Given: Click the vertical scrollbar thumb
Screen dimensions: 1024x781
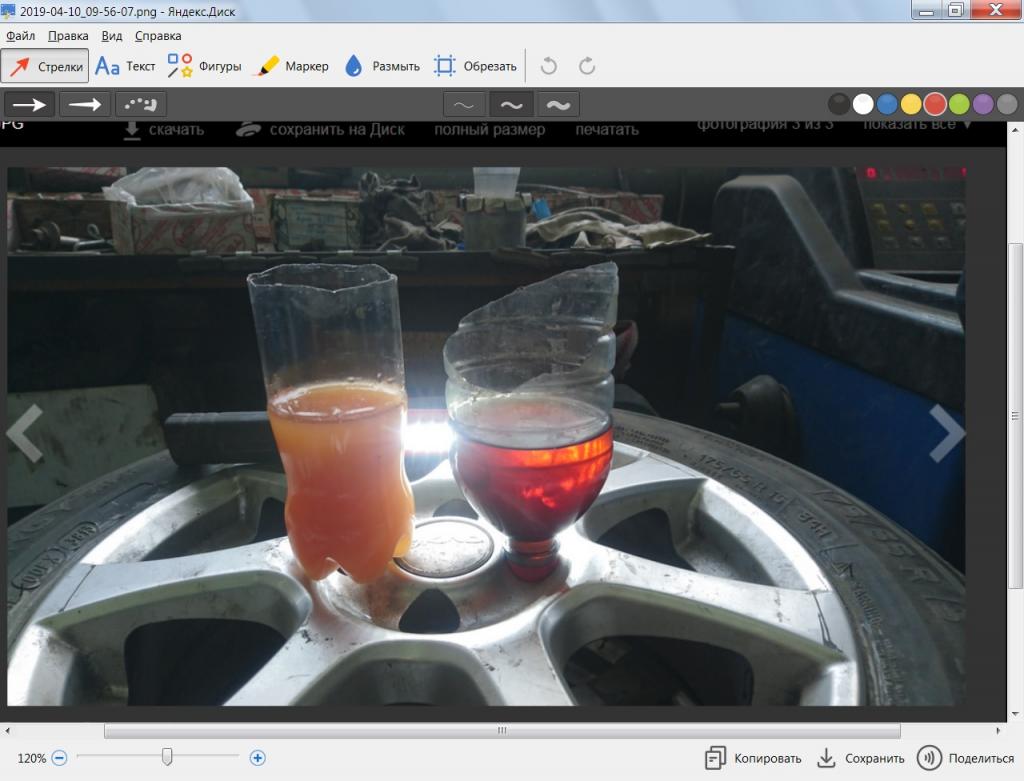Looking at the screenshot, I should click(x=1015, y=416).
